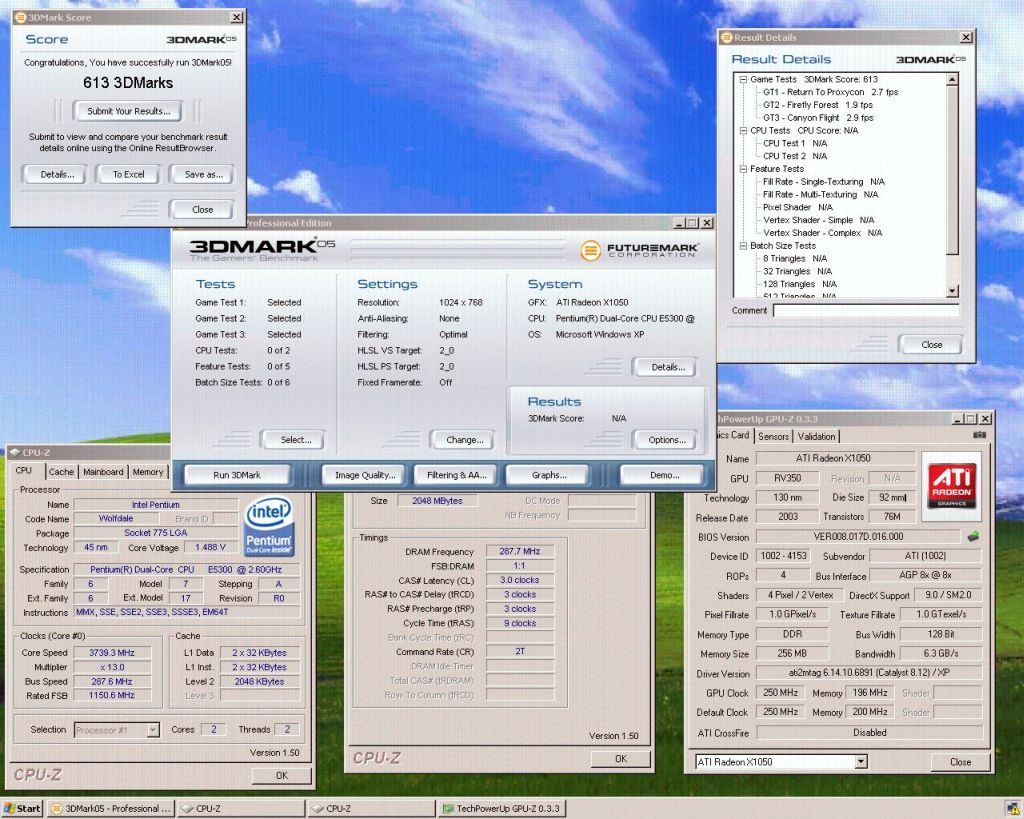Select GT3 - Canyon Flight row
This screenshot has width=1024, height=819.
tap(818, 118)
